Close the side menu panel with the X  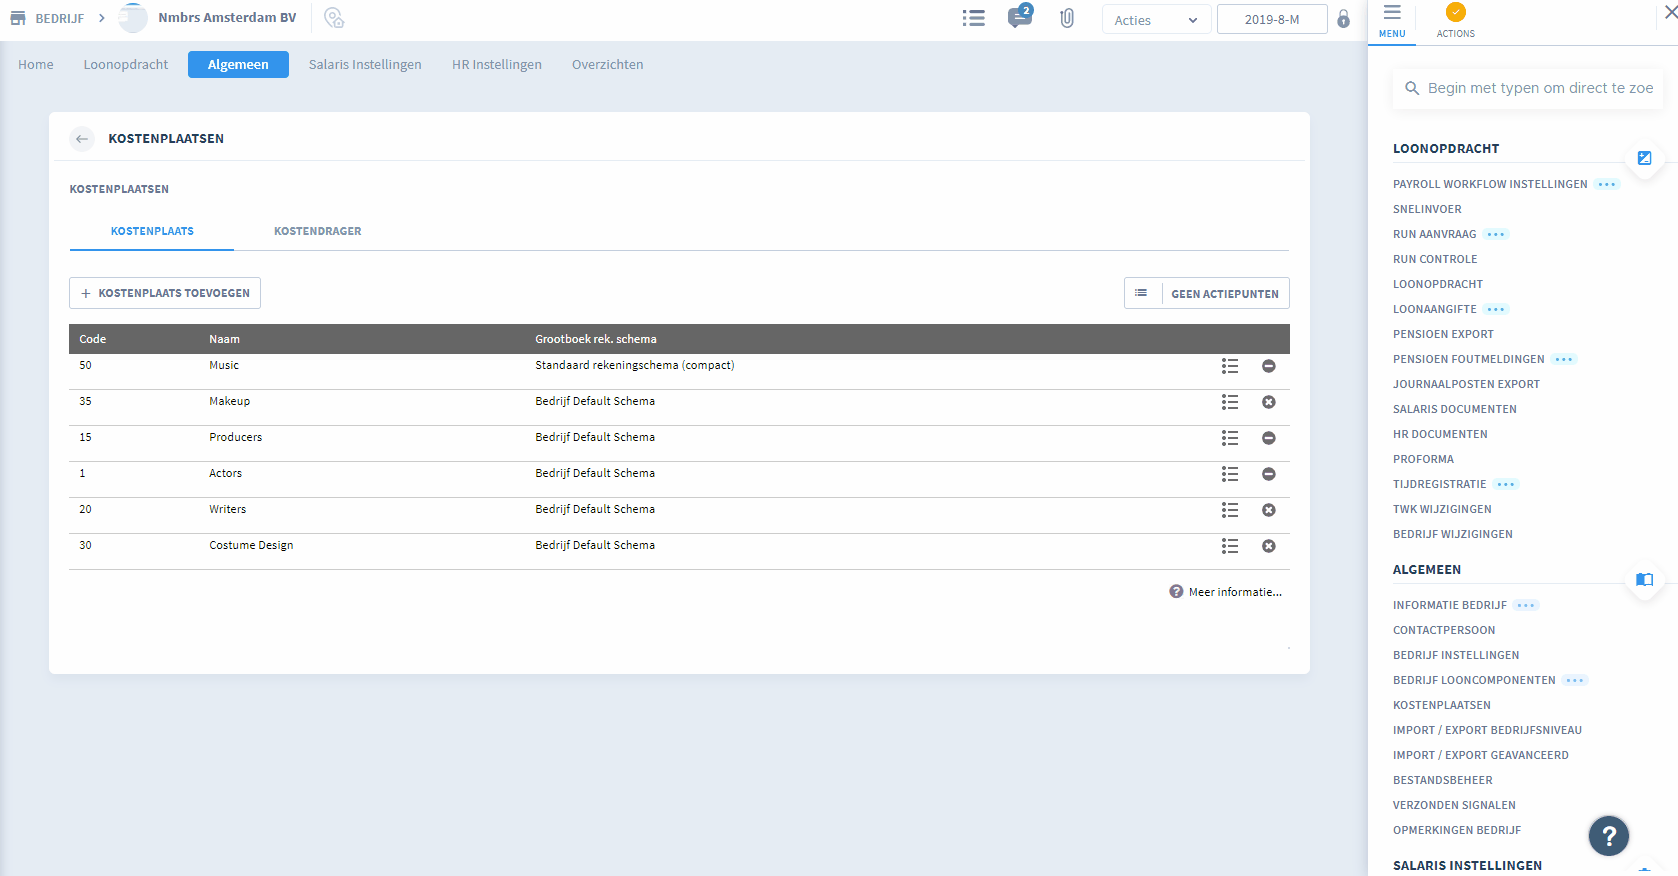[1671, 12]
